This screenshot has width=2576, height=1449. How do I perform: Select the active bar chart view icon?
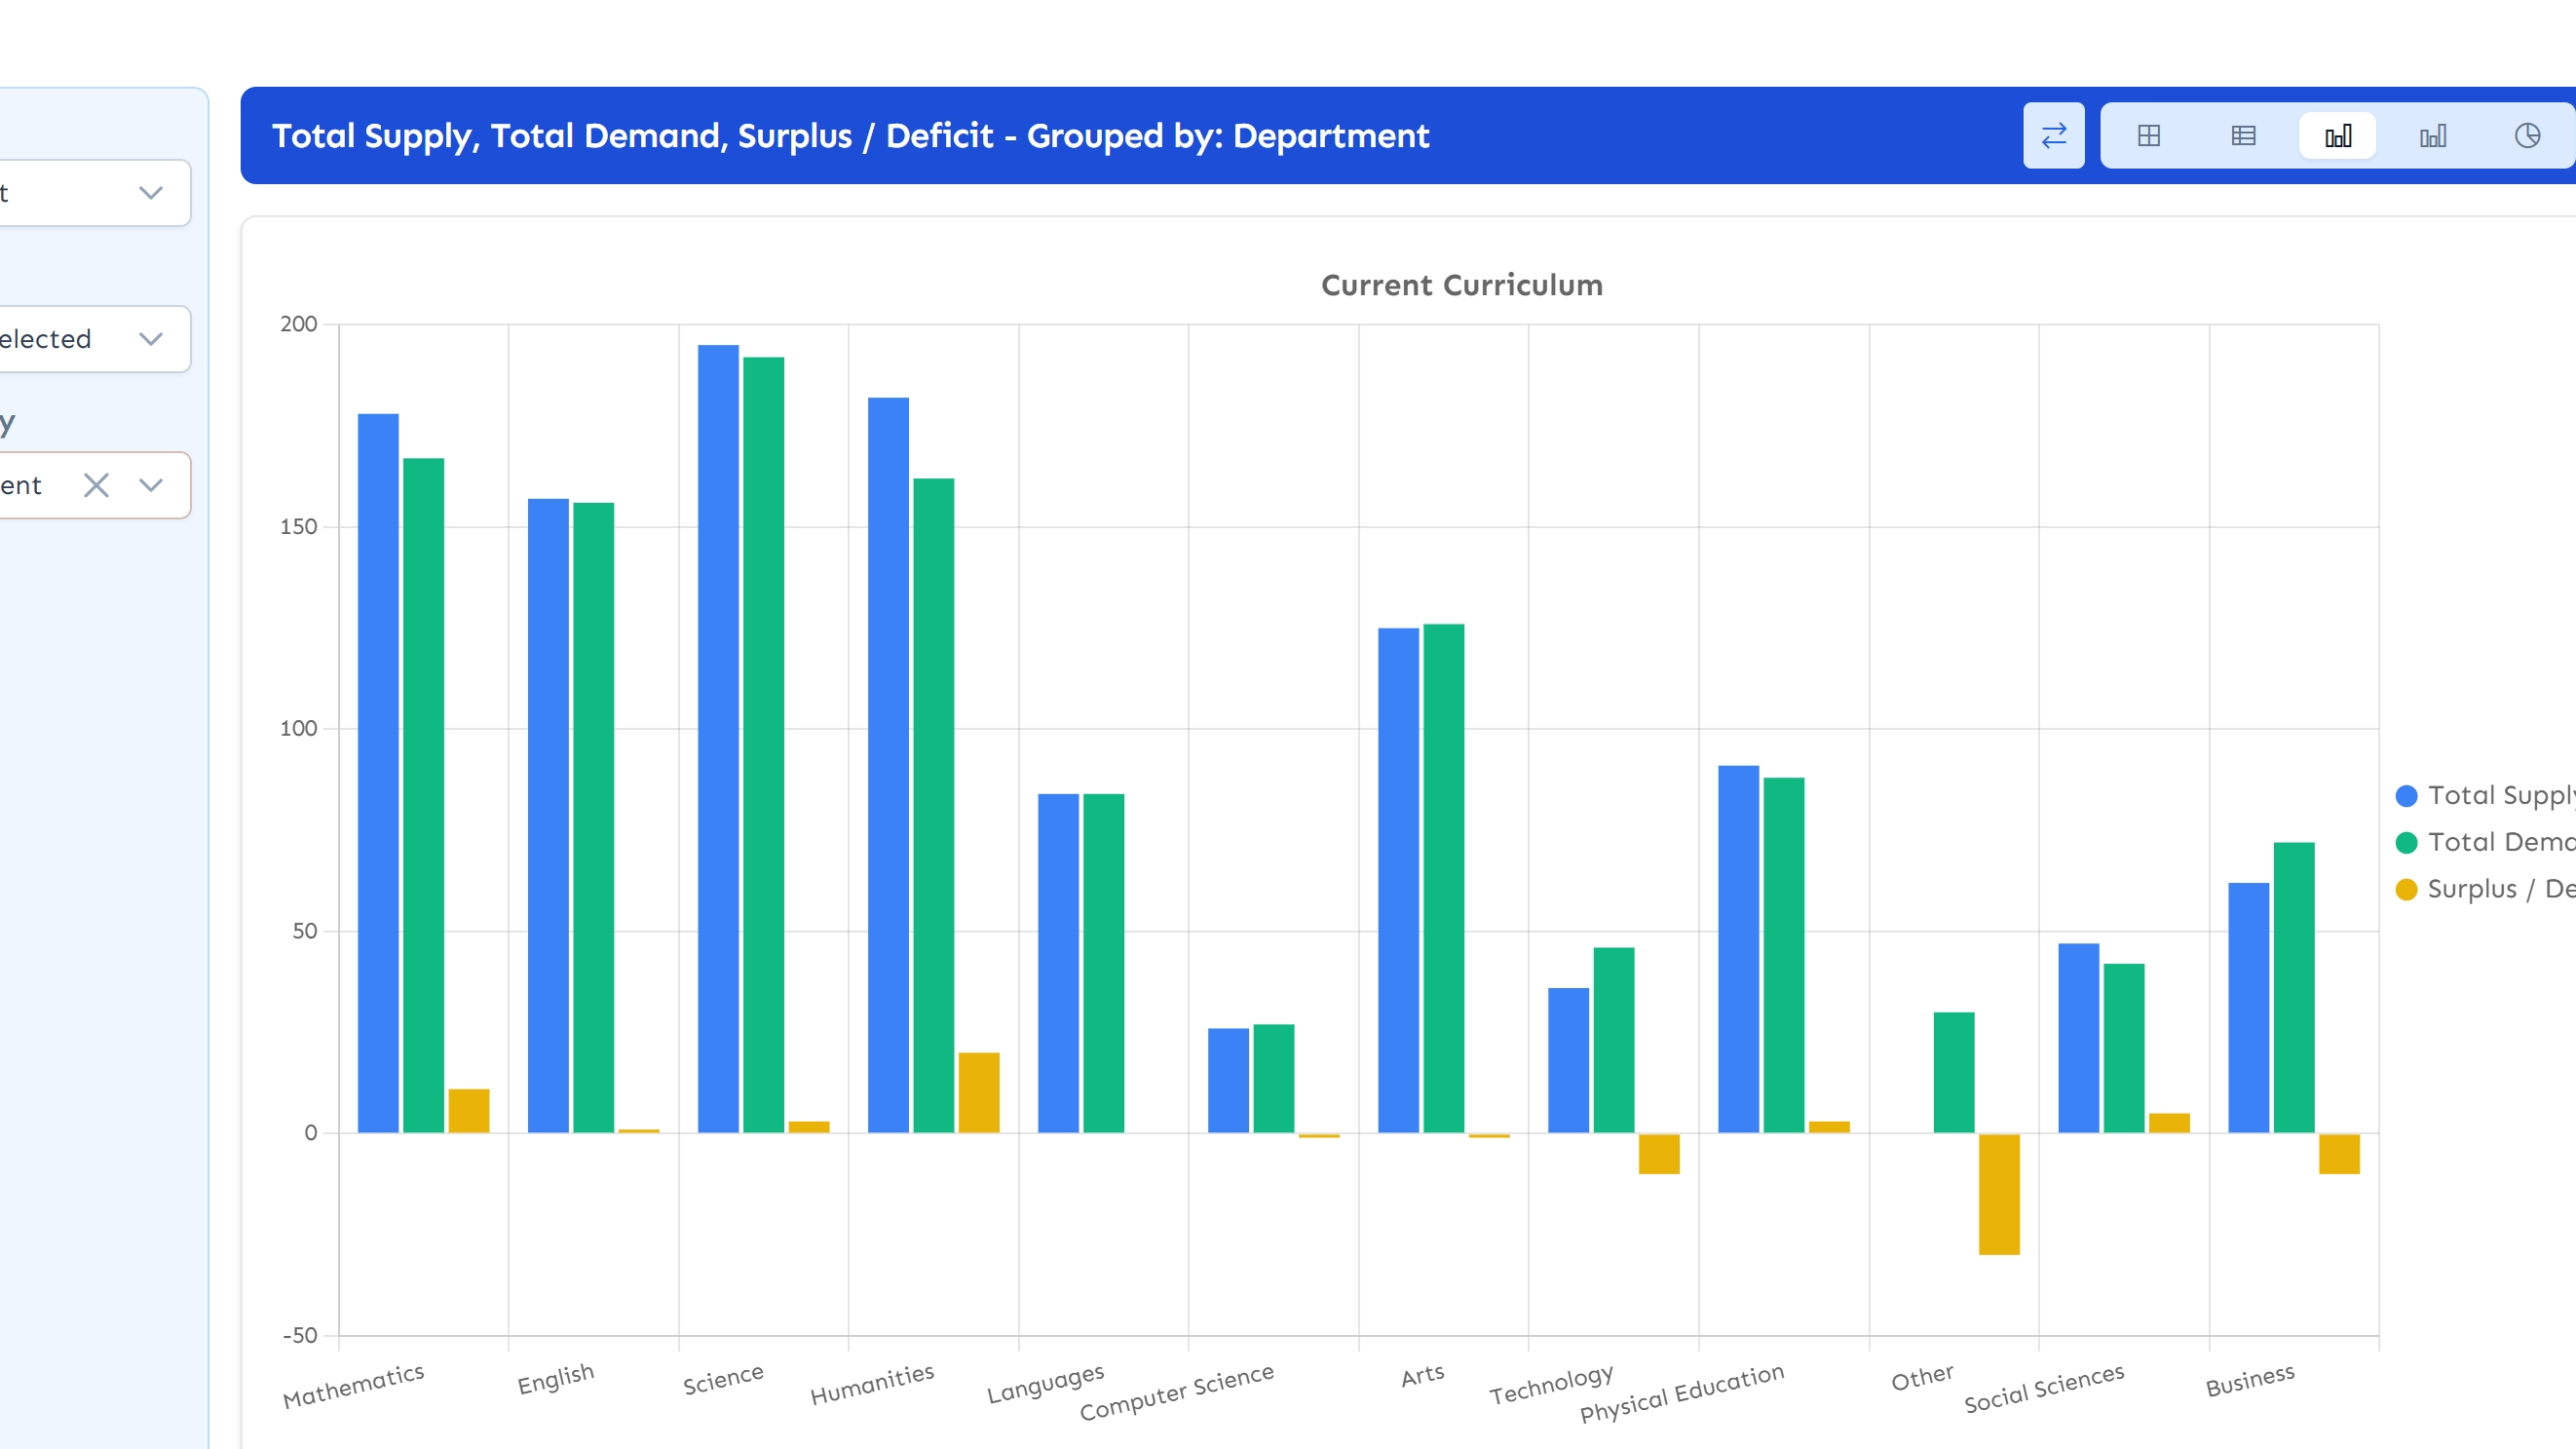2337,135
